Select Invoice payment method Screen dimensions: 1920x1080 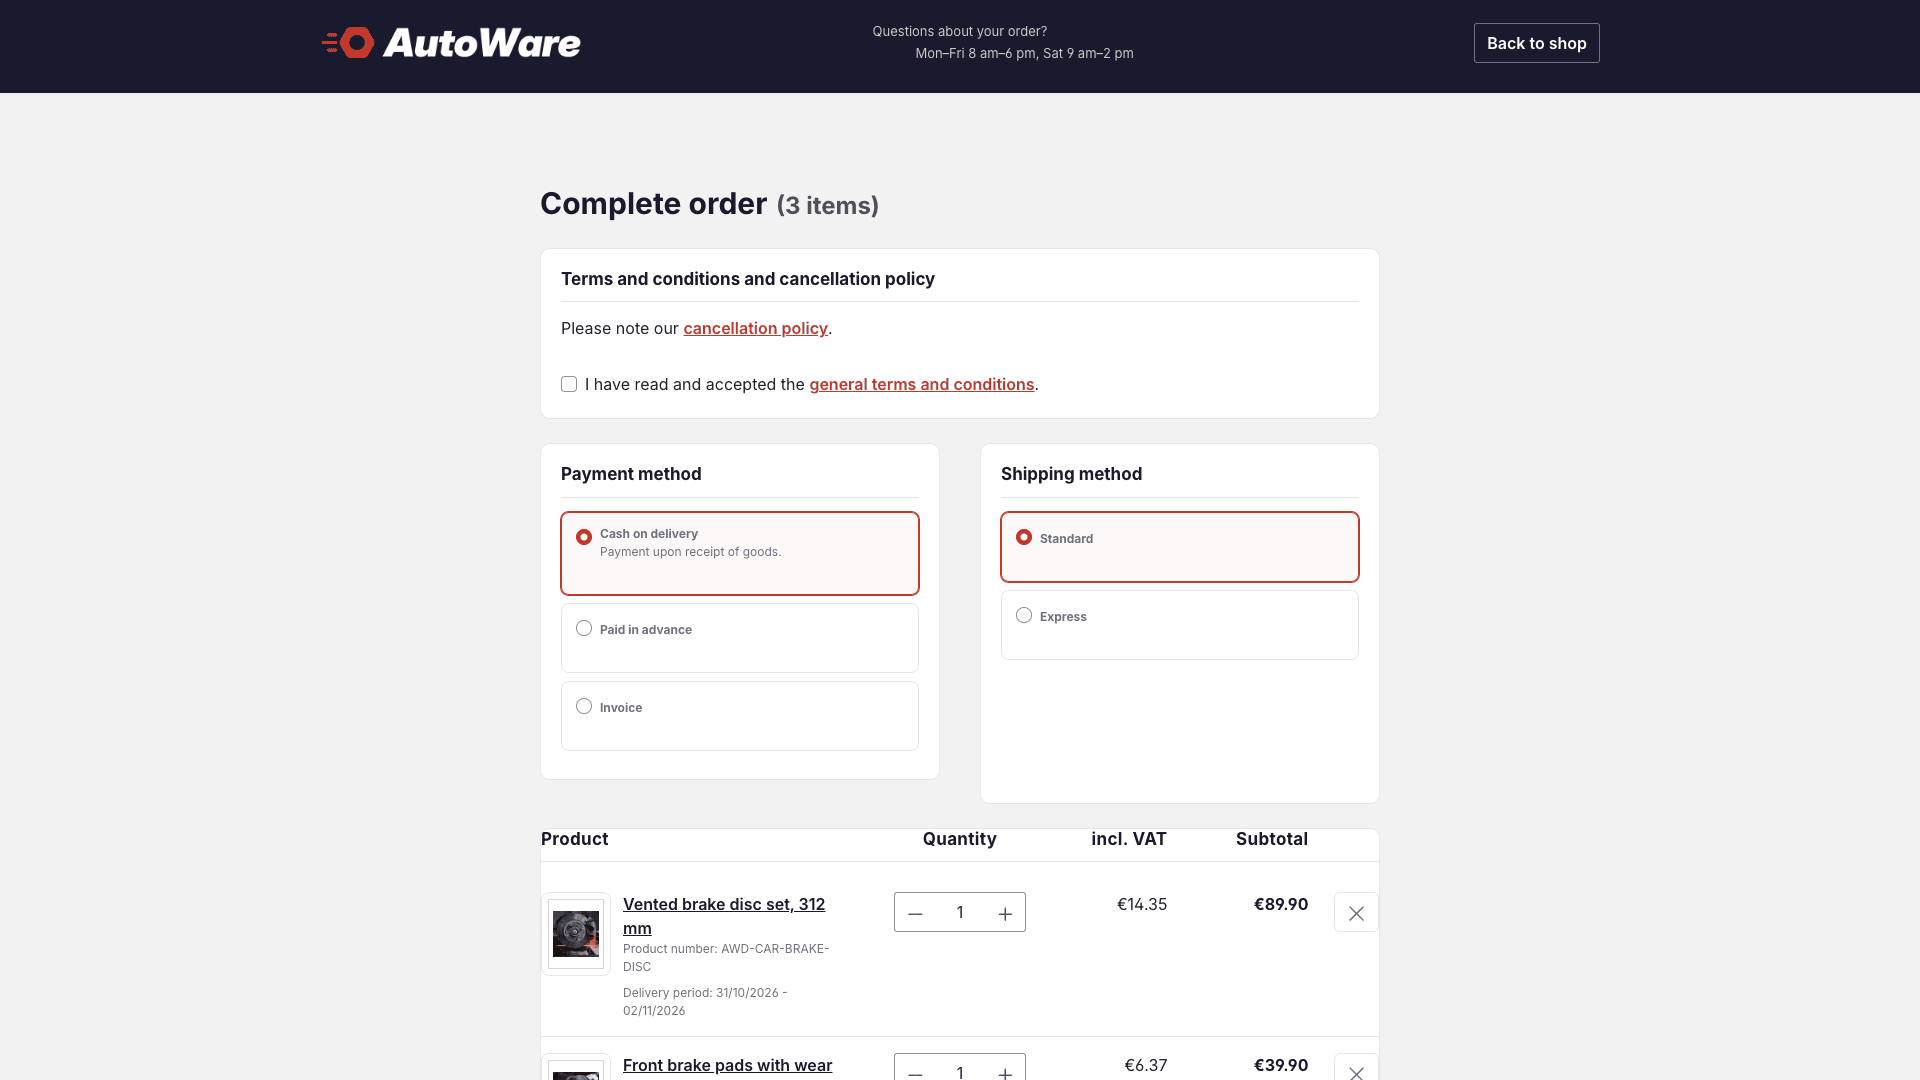coord(584,707)
